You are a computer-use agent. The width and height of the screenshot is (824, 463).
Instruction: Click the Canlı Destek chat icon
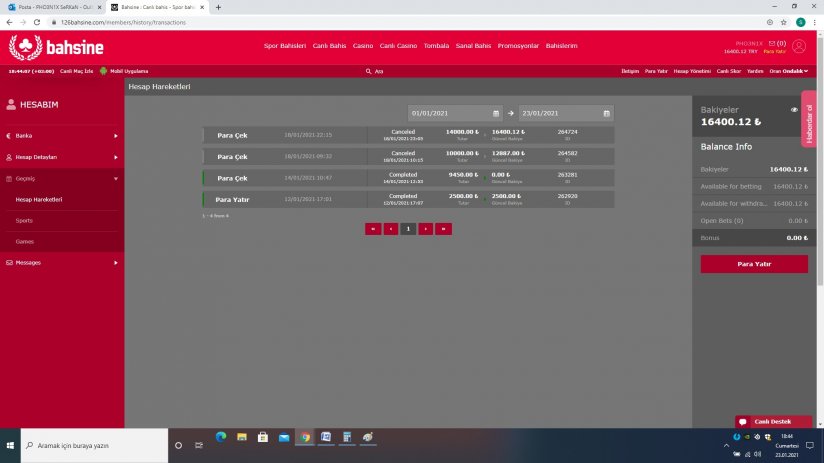(743, 421)
